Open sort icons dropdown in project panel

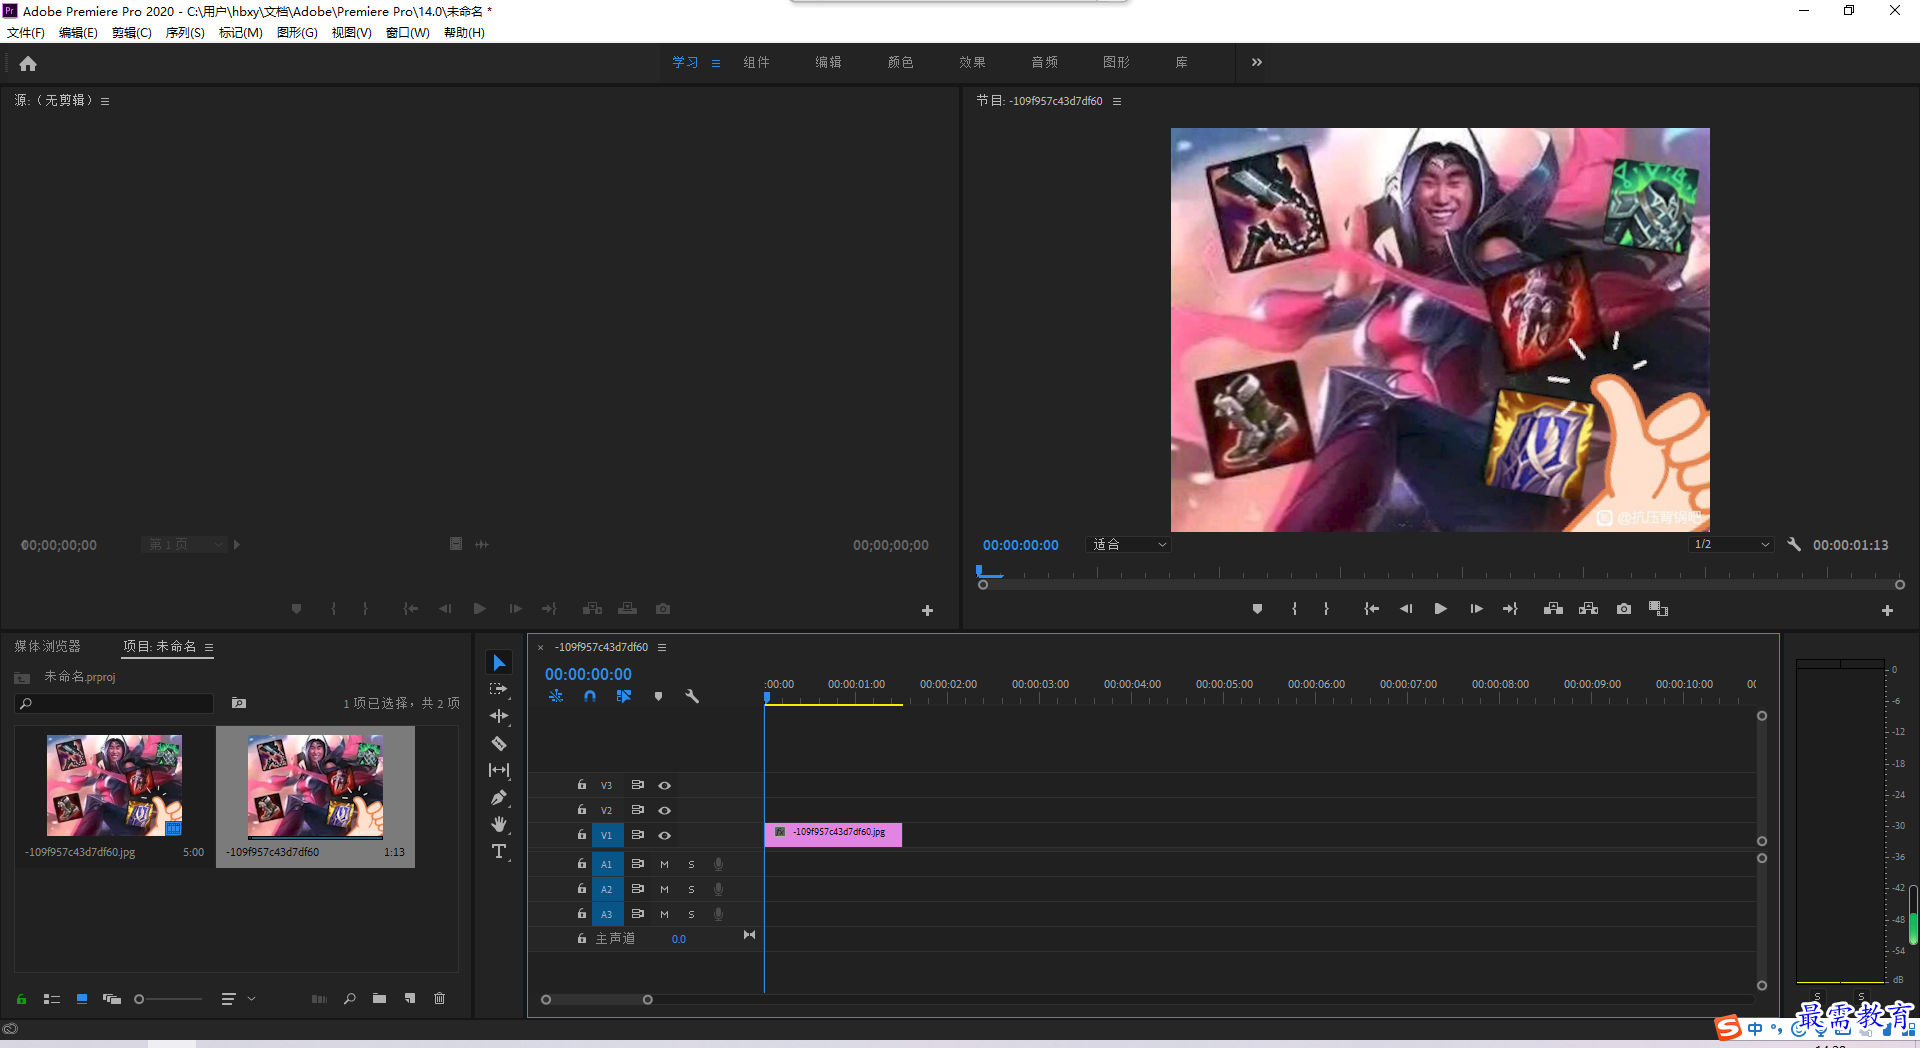click(x=238, y=998)
